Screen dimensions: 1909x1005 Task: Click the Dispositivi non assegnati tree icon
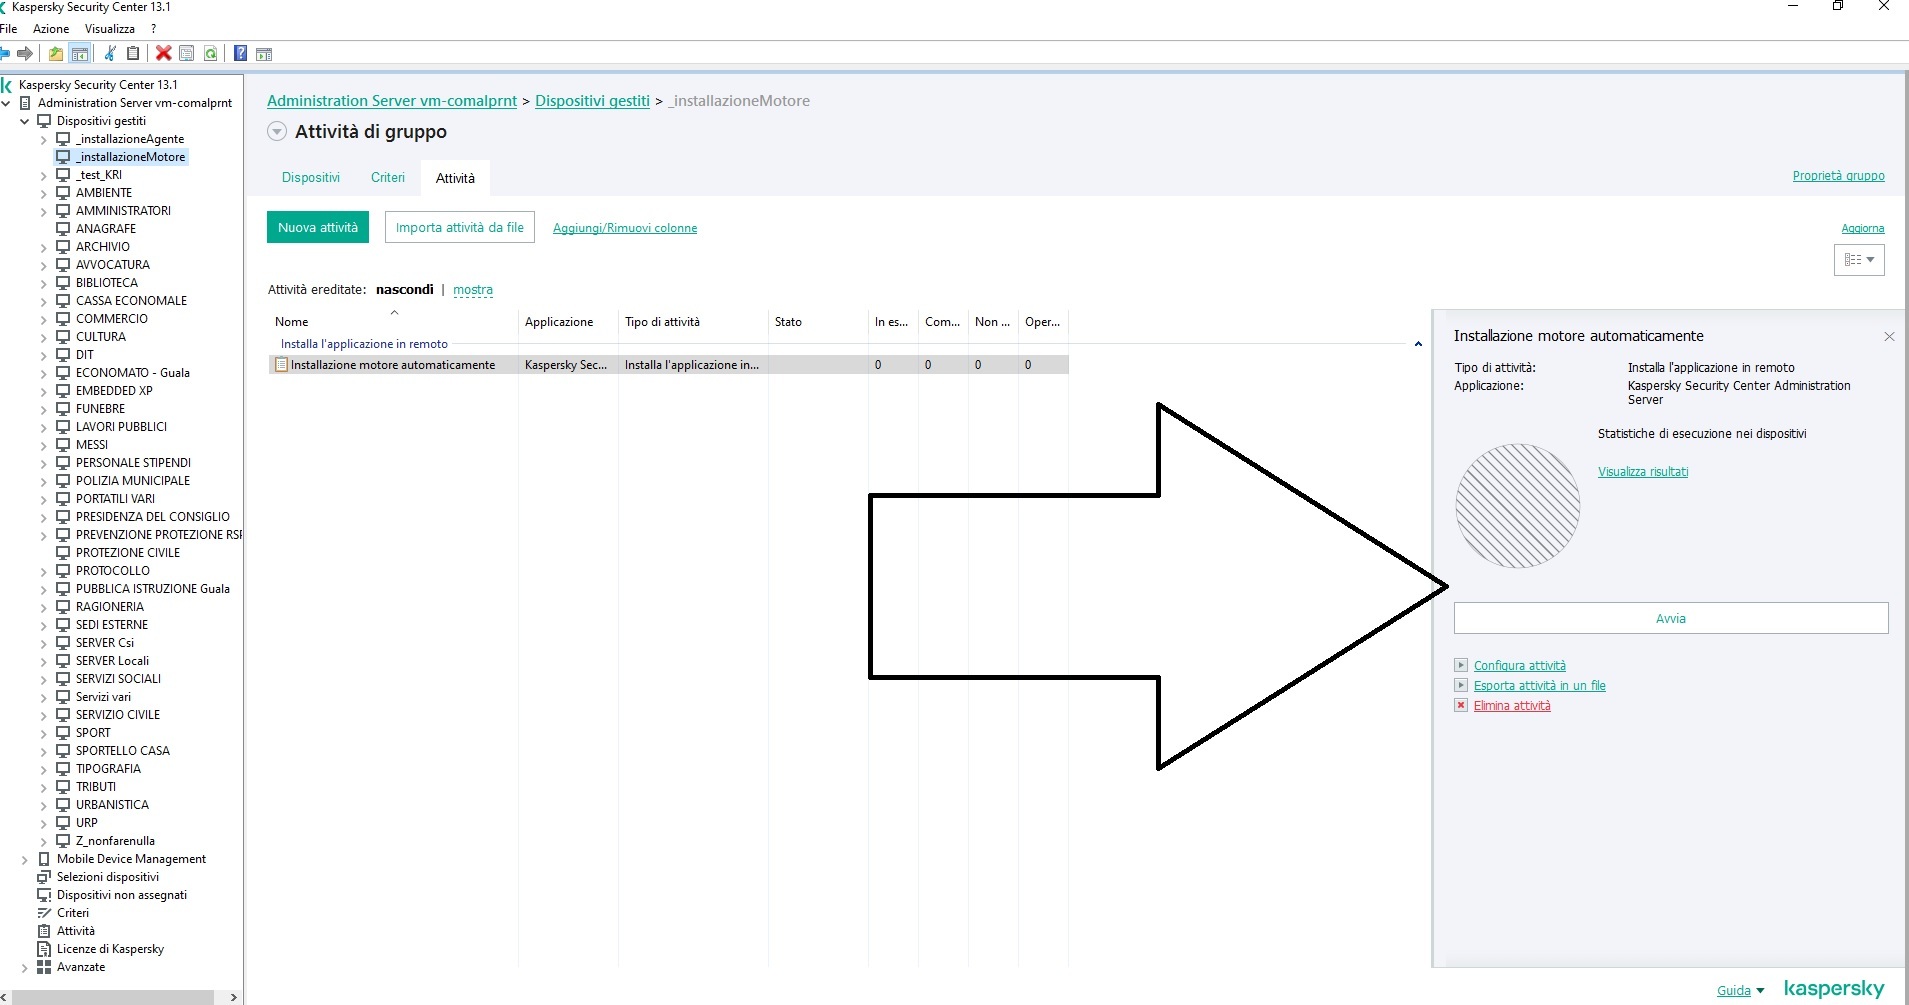click(44, 895)
